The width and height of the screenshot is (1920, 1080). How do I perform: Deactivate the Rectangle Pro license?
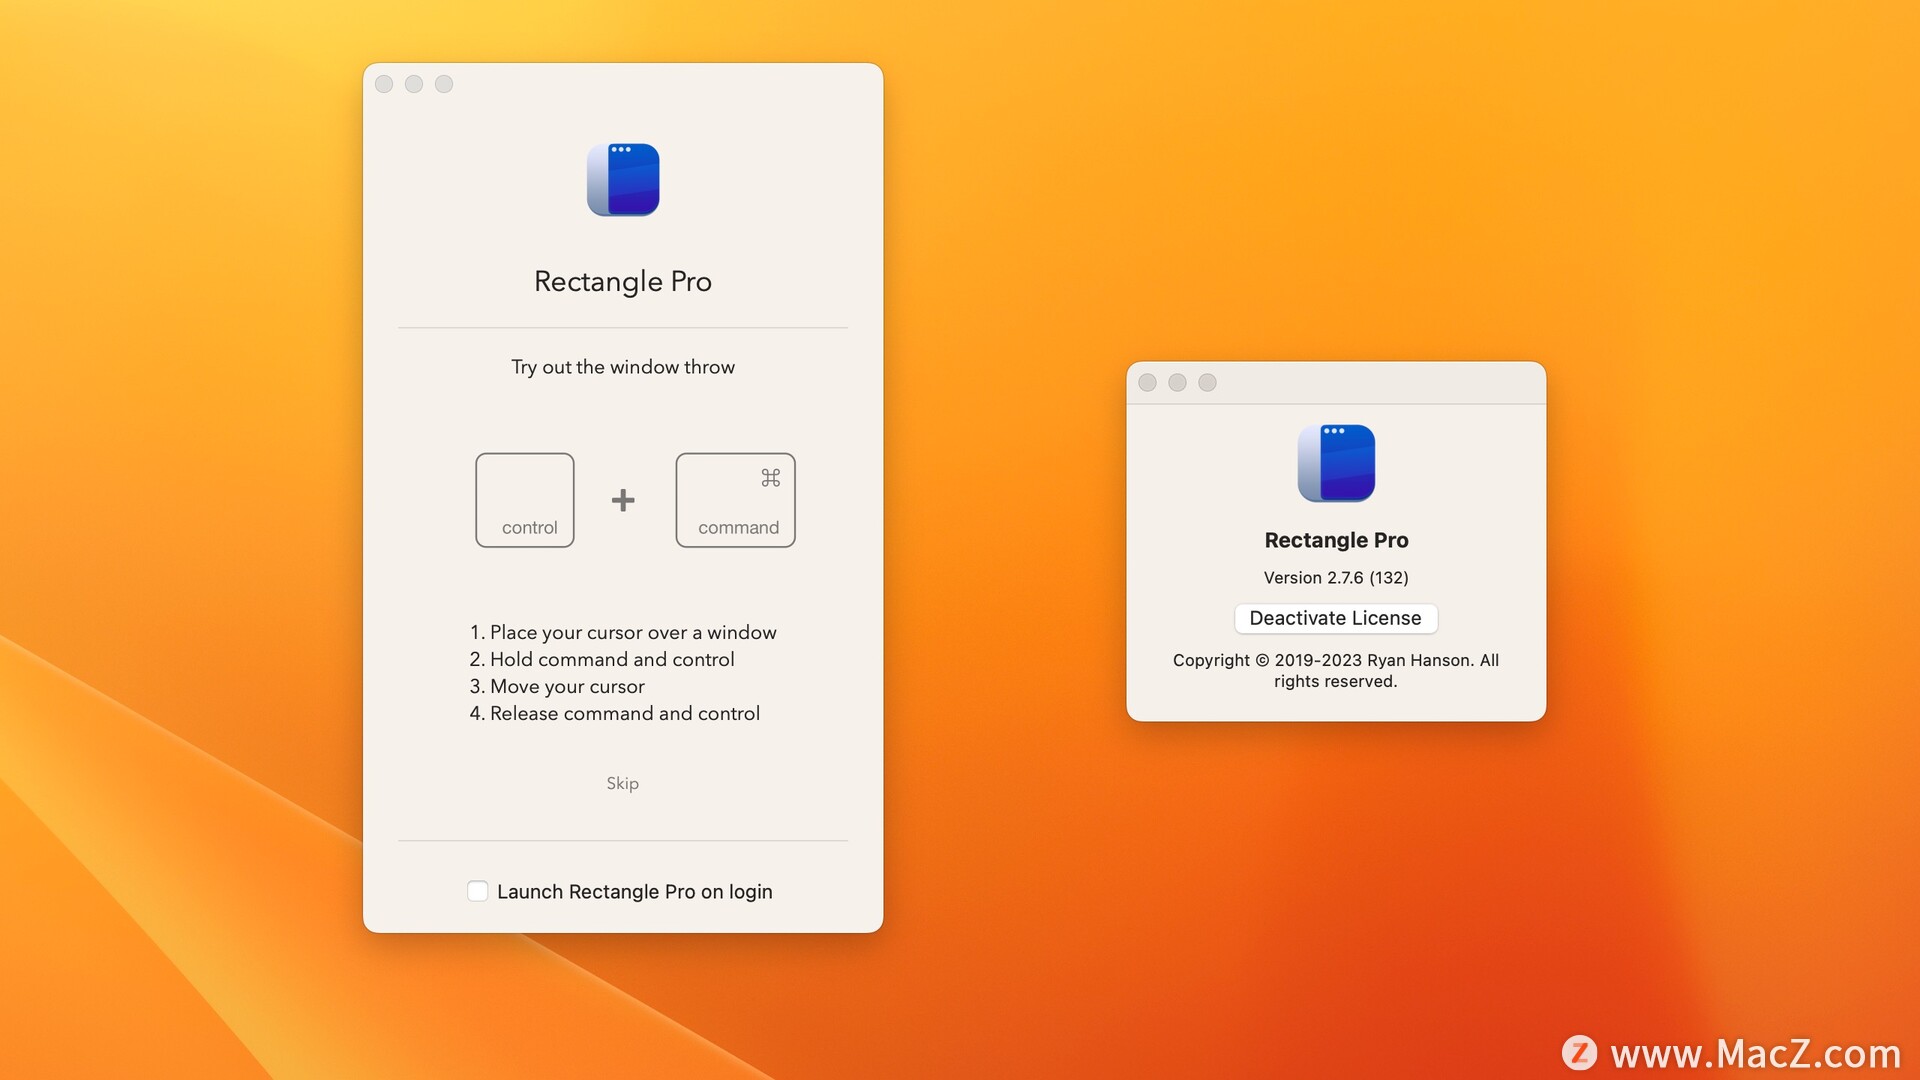click(x=1336, y=617)
